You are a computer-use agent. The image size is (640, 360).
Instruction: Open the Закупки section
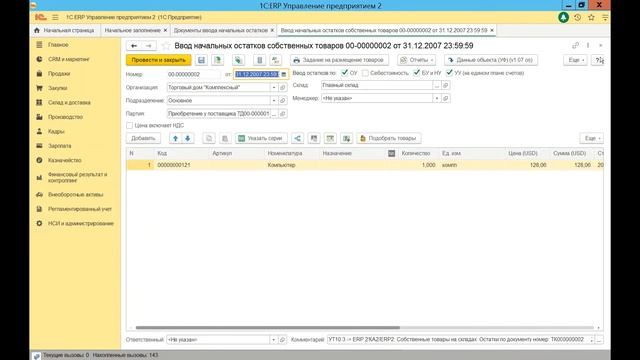pos(58,88)
